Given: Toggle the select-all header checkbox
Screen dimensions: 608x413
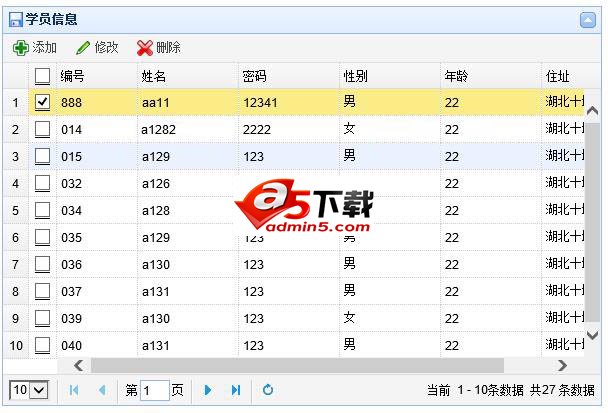Looking at the screenshot, I should (42, 76).
